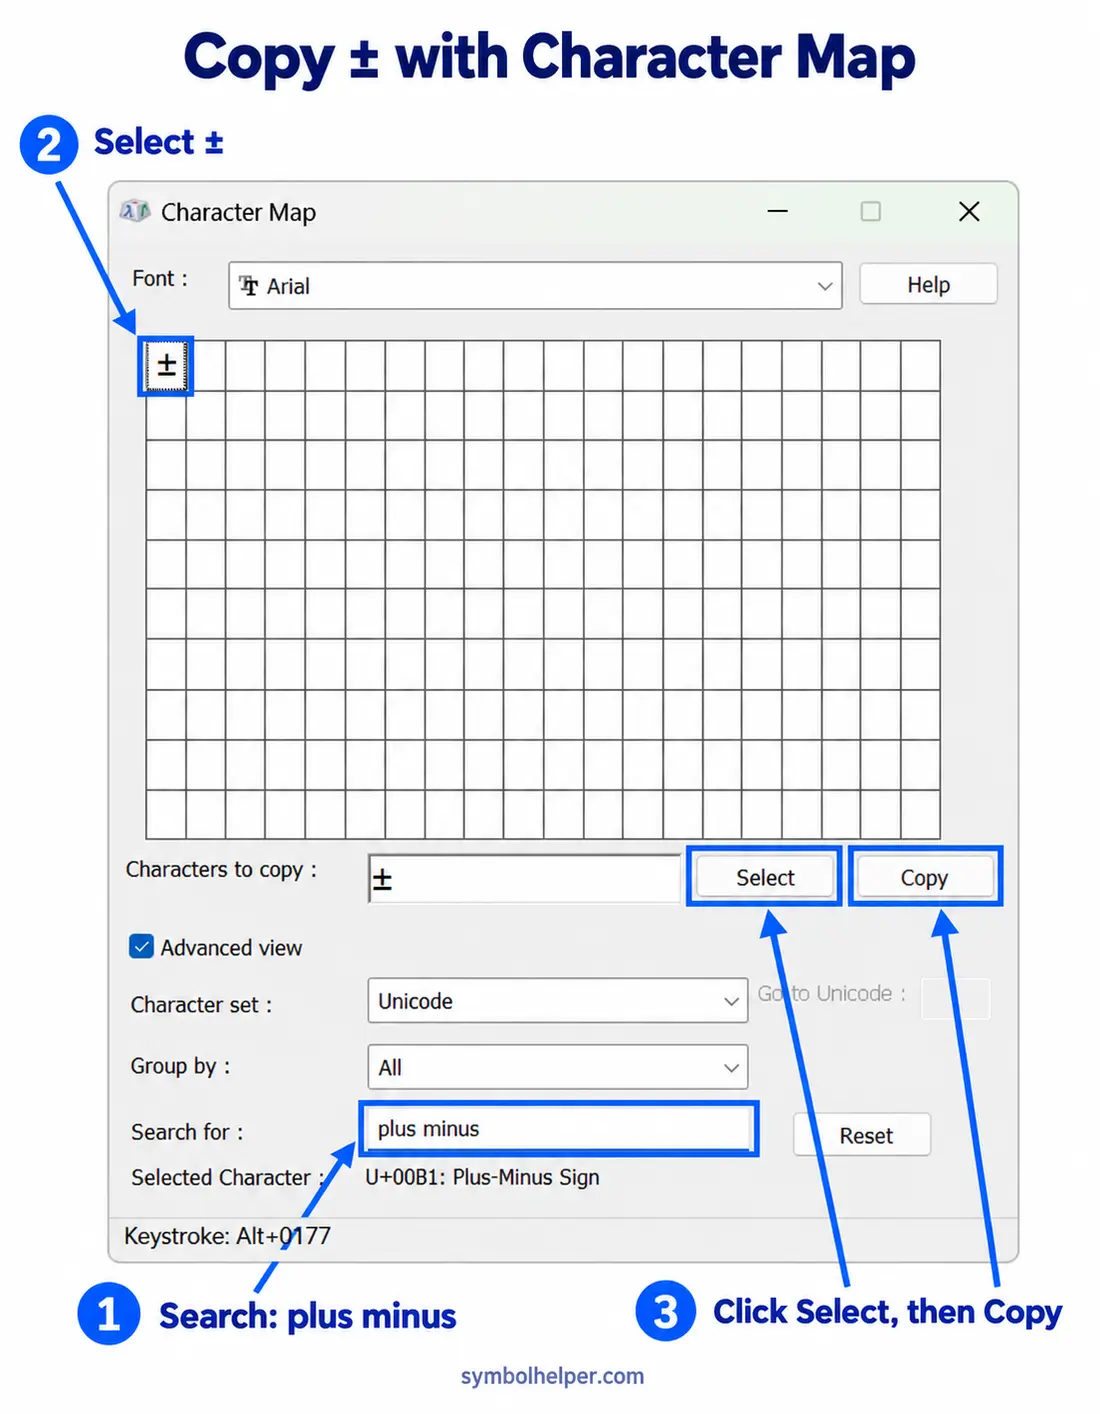Viewport: 1100px width, 1414px height.
Task: Select the ± character cell in the grid
Action: [x=166, y=365]
